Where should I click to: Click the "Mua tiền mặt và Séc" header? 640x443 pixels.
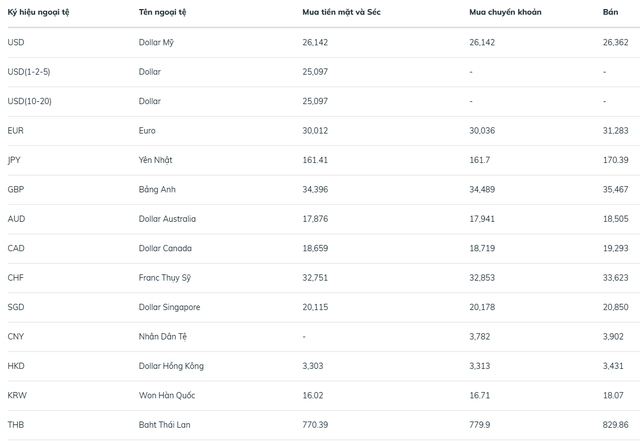tap(340, 12)
